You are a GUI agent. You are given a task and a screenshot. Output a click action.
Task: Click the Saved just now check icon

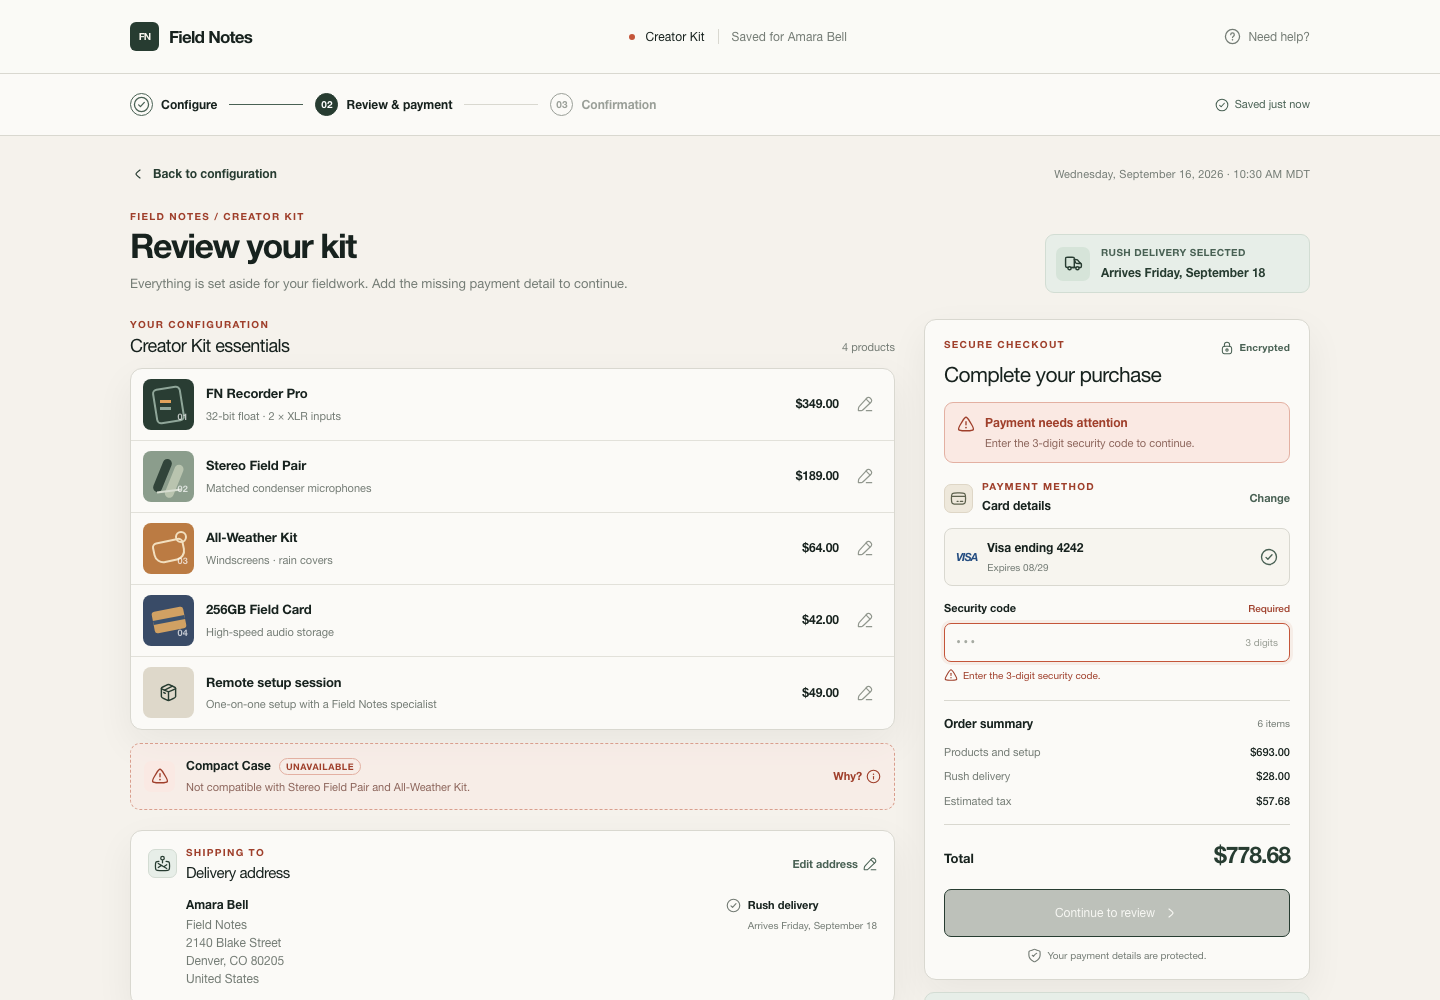(x=1222, y=105)
